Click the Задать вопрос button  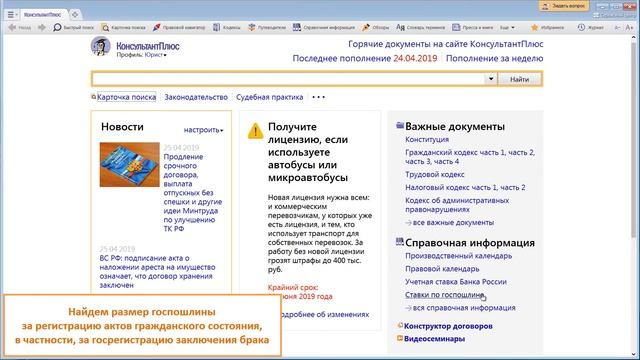click(x=564, y=6)
